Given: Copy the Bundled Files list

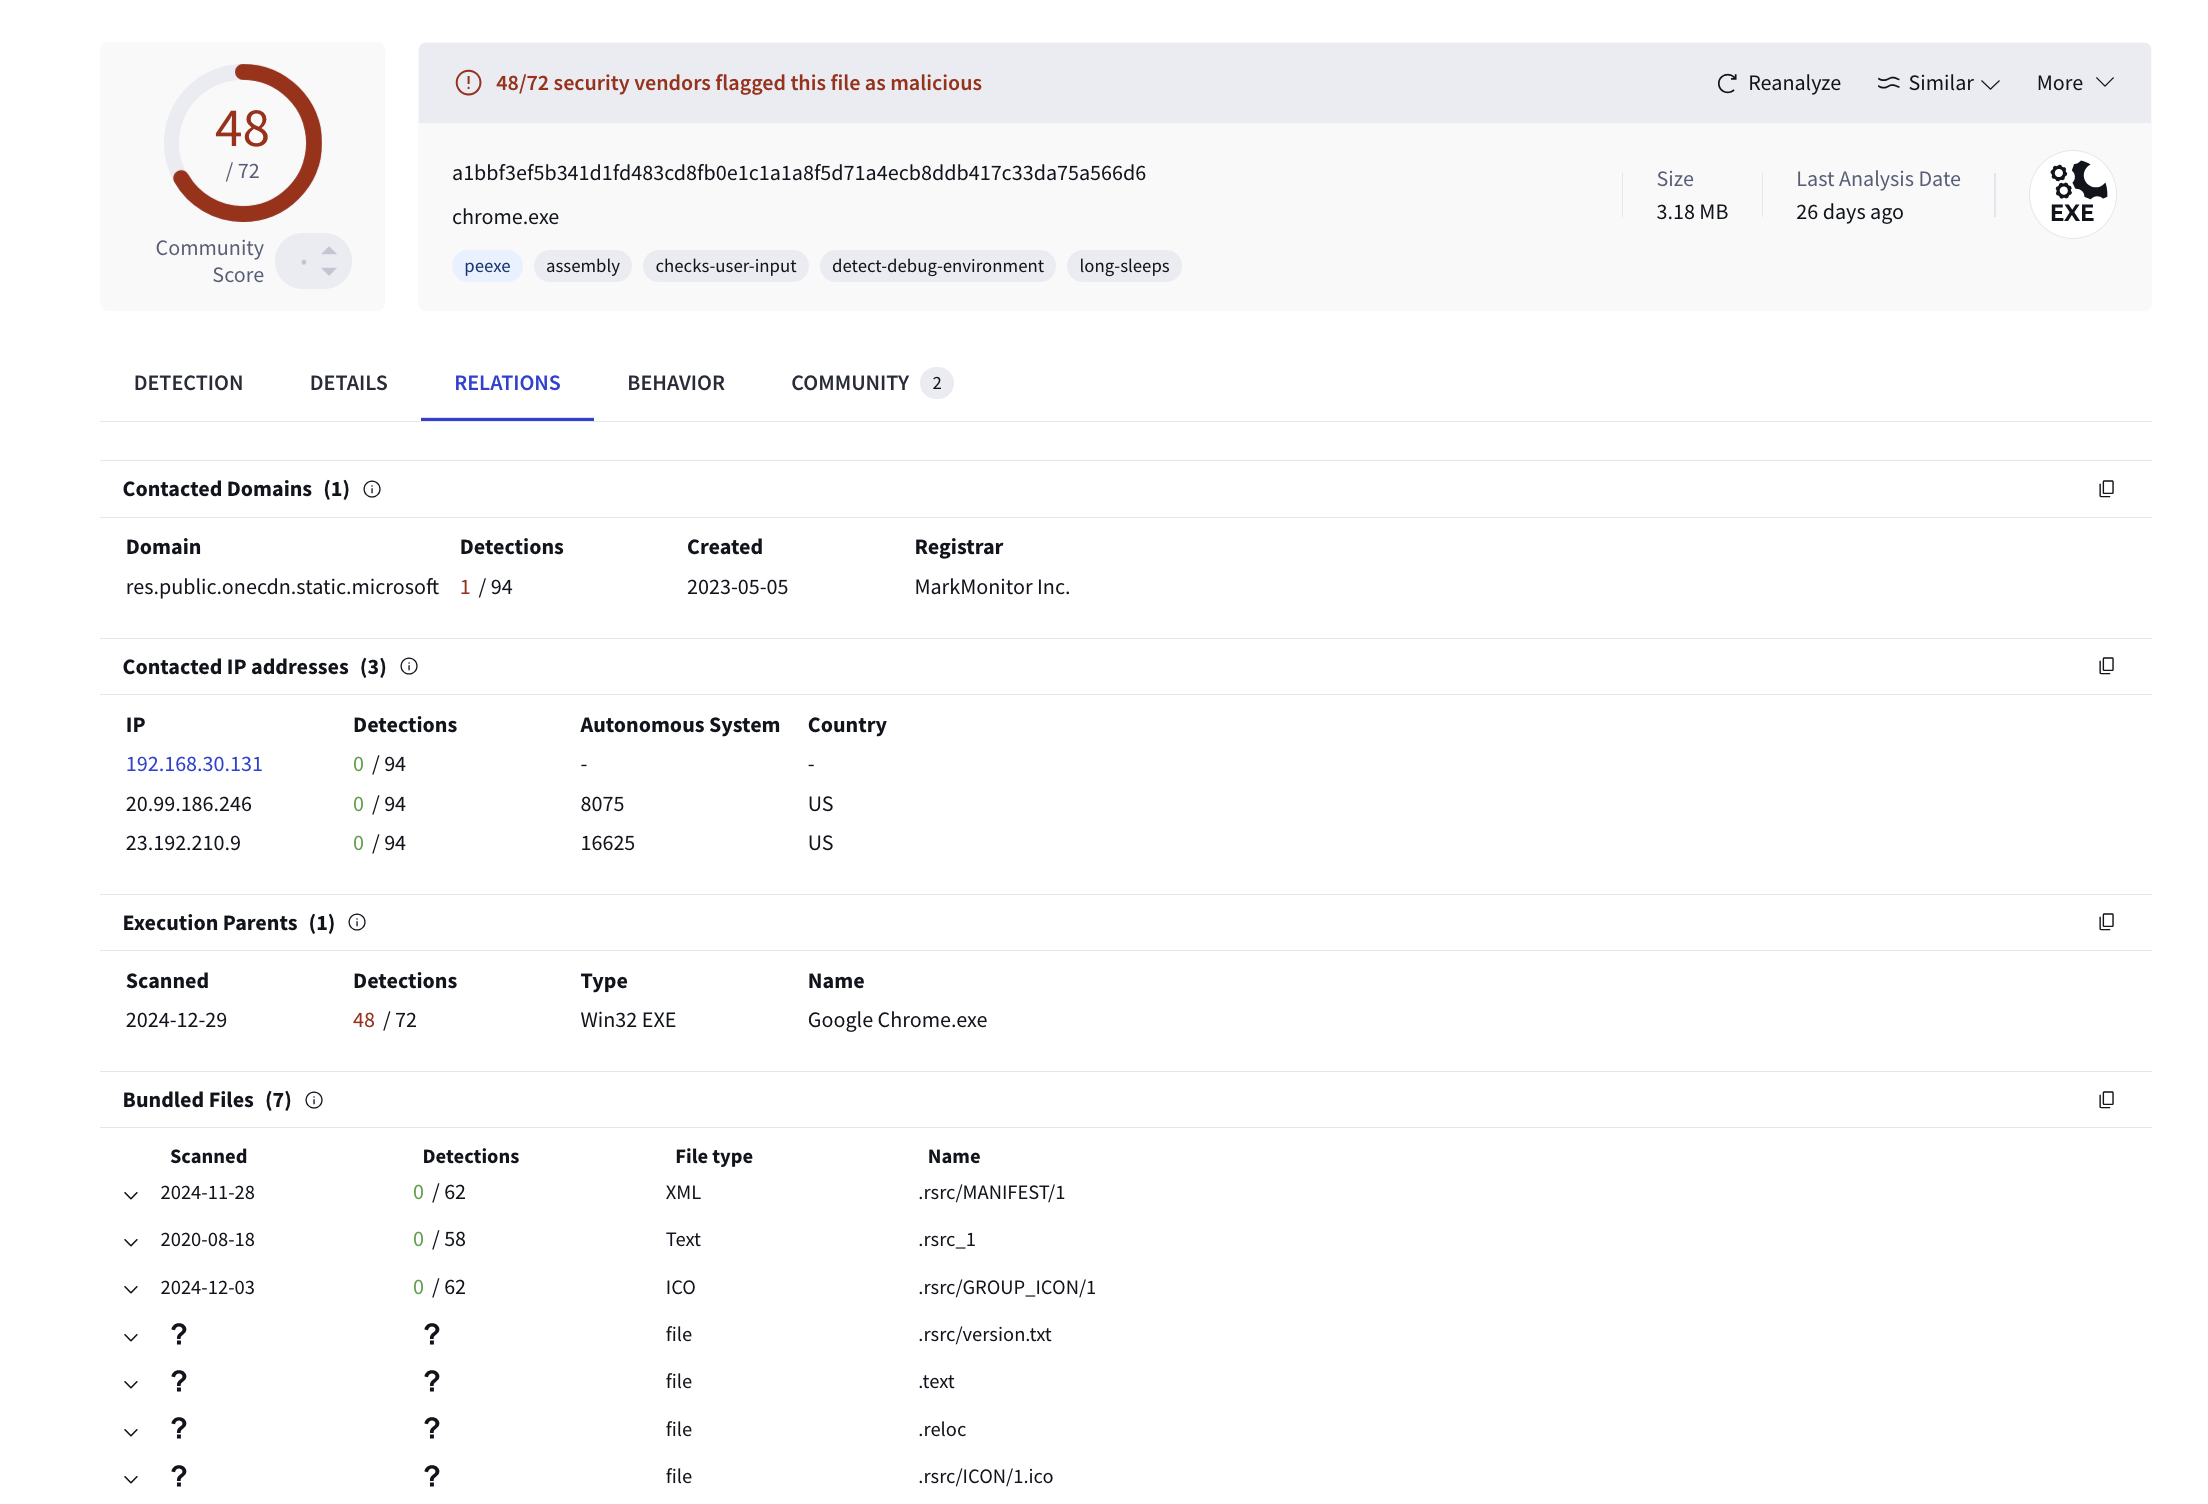Looking at the screenshot, I should coord(2106,1100).
